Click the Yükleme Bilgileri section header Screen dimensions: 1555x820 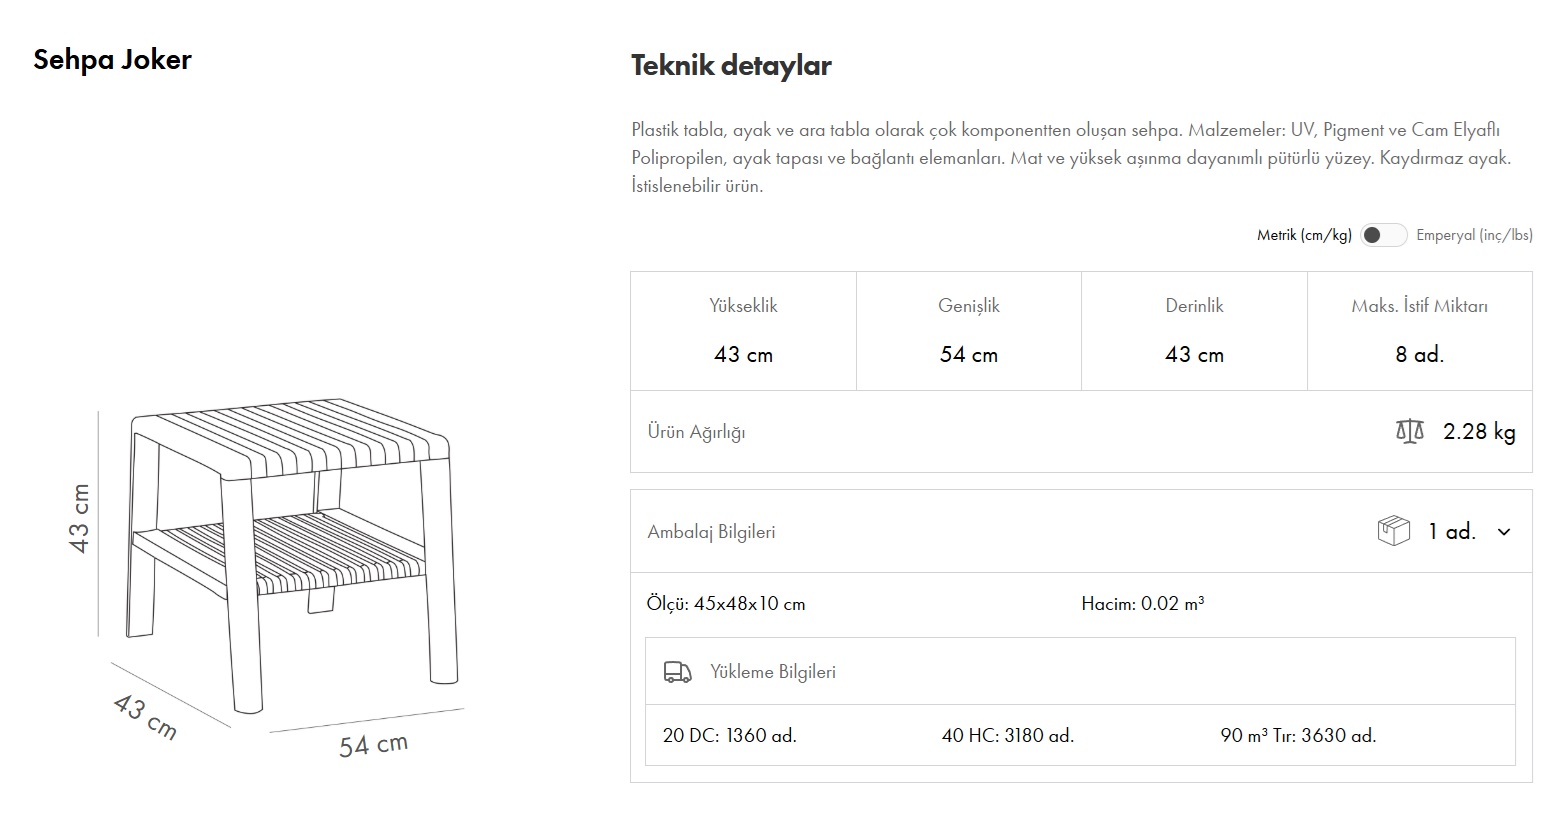(x=772, y=672)
